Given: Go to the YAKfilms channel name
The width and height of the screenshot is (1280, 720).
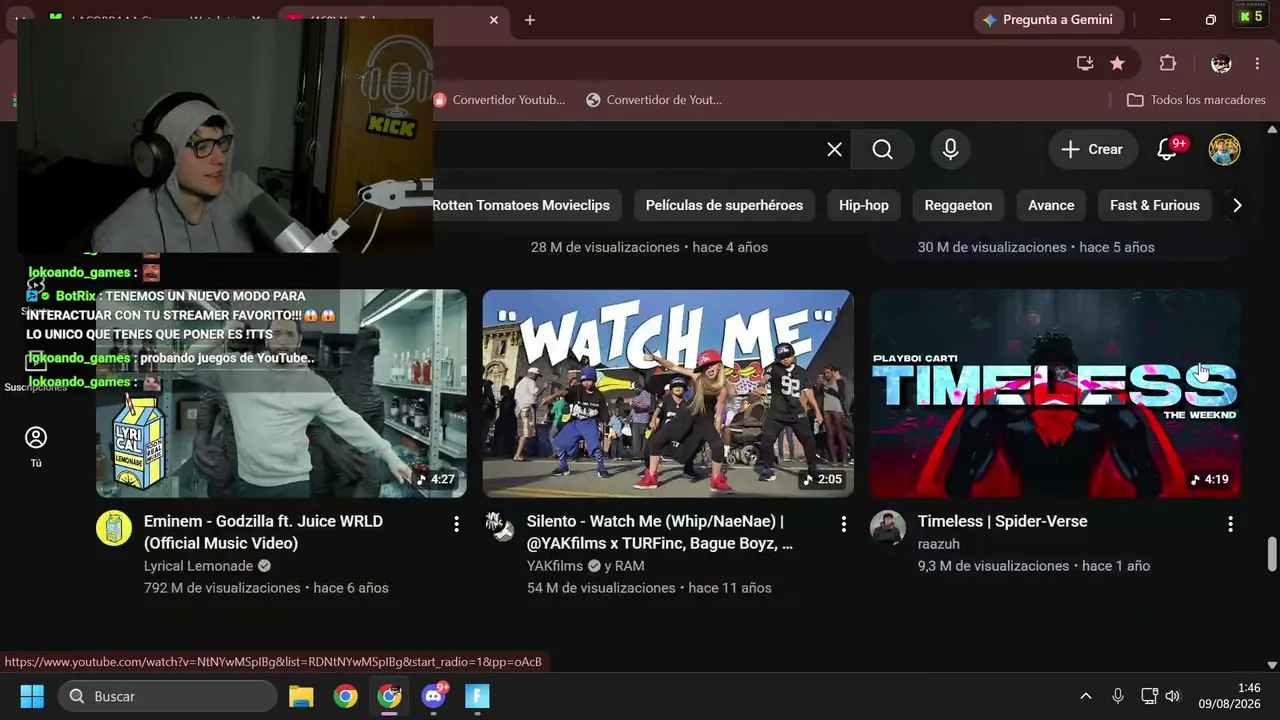Looking at the screenshot, I should (555, 566).
